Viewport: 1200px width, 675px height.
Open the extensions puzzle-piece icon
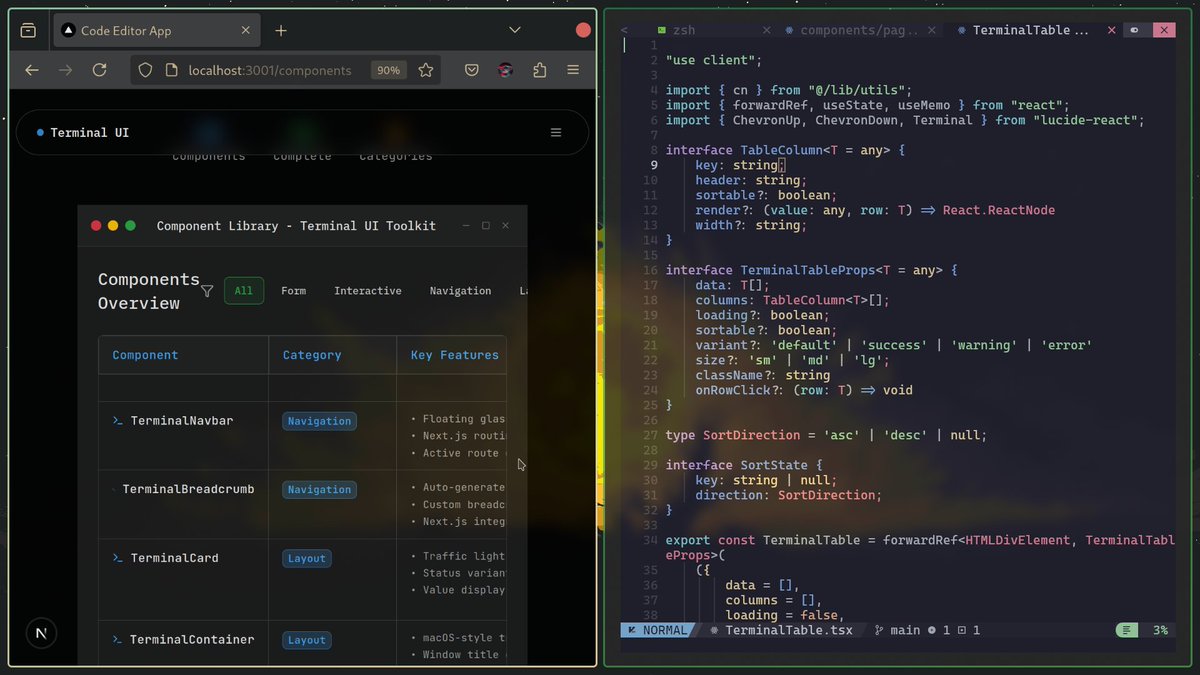540,70
